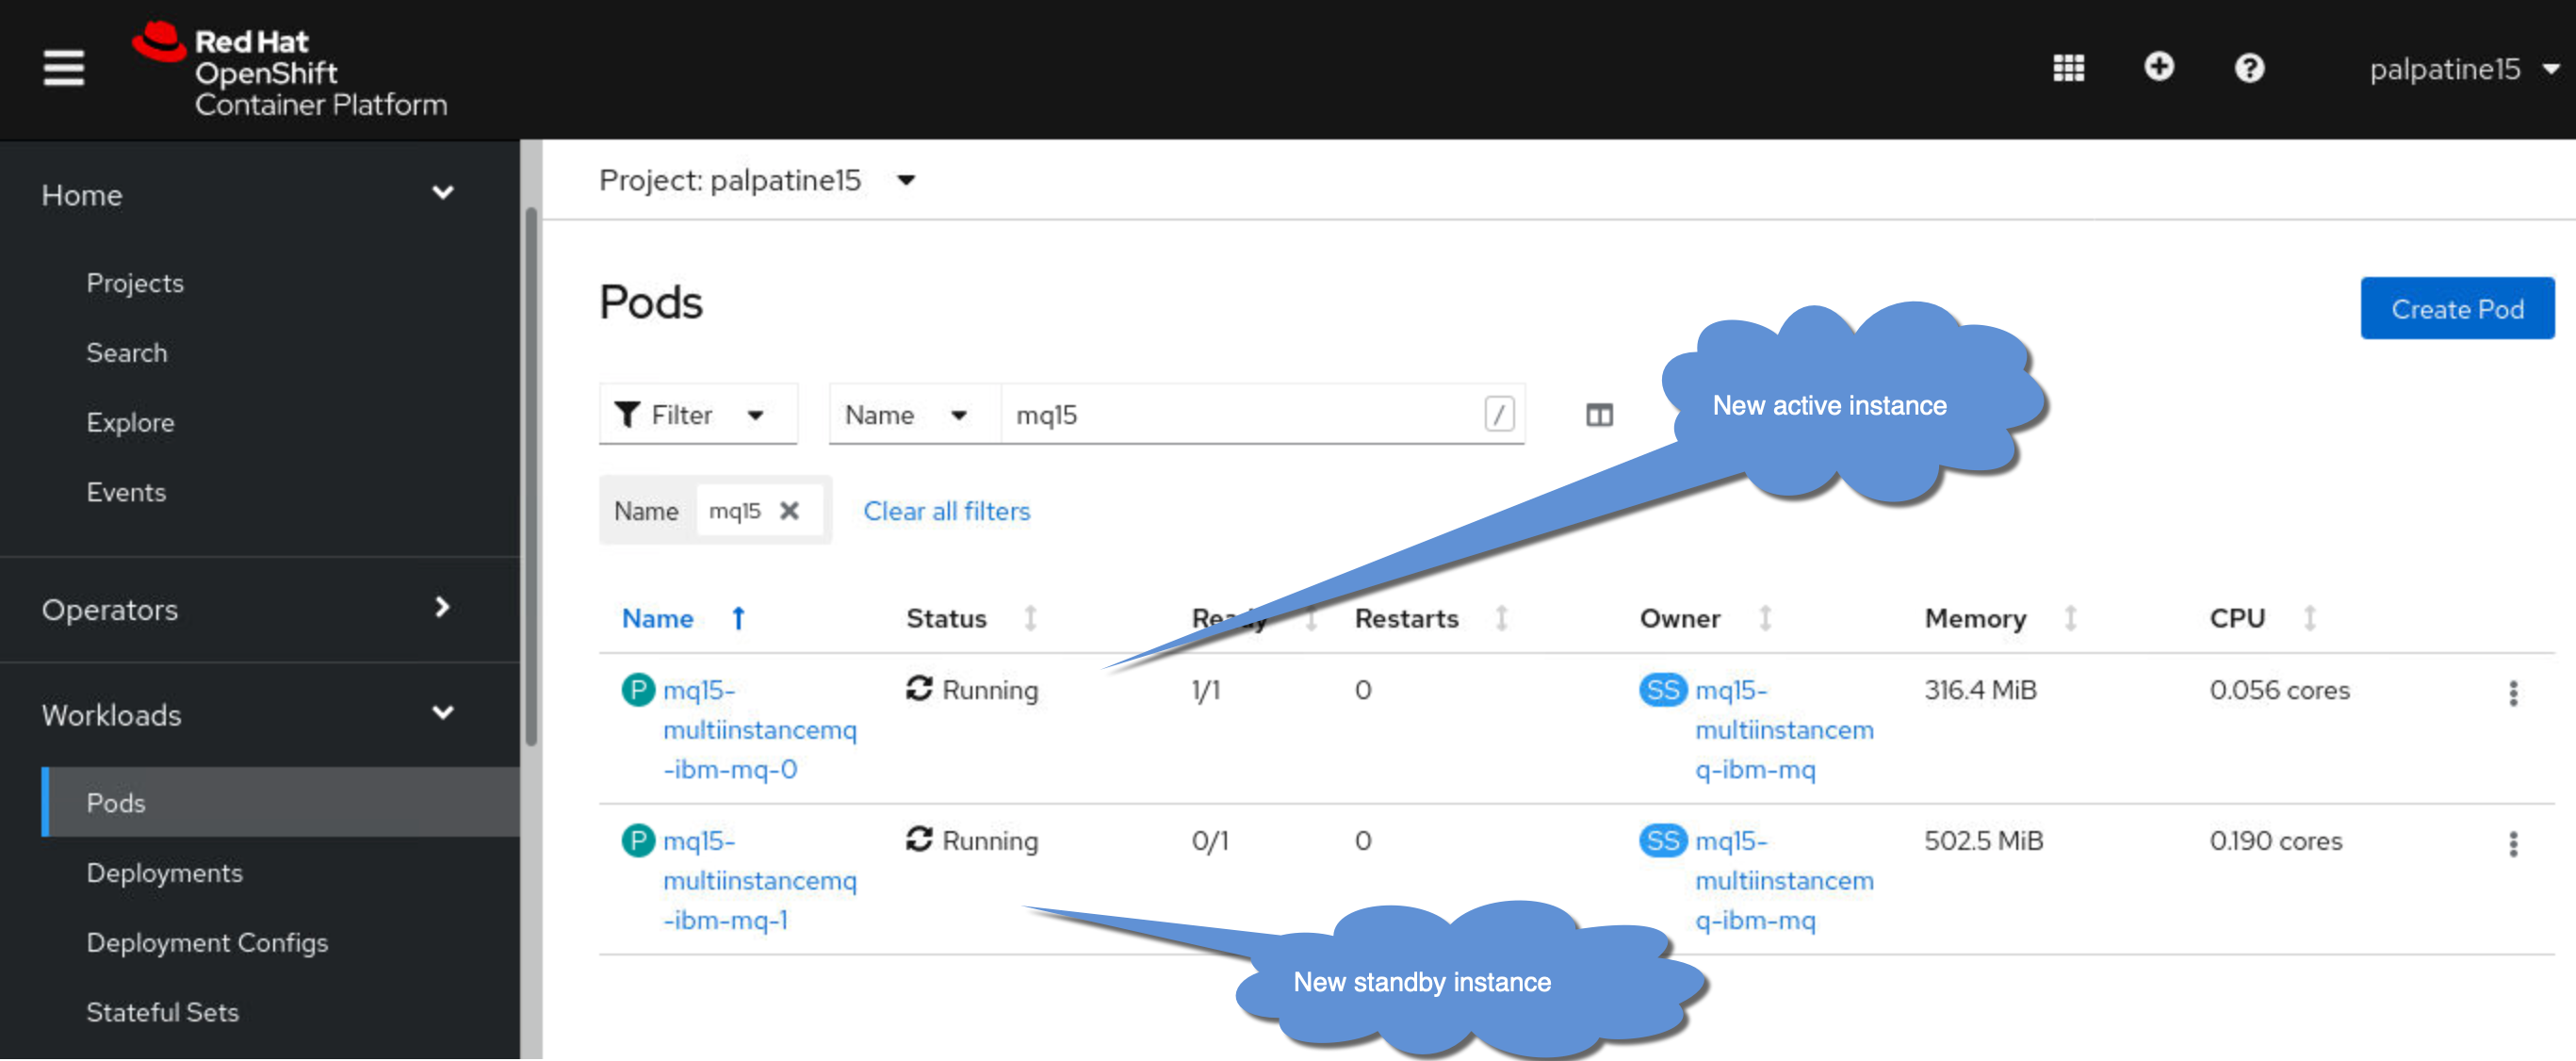Sort pods by Owner column
Screen dimensions: 2576x1061
point(1705,619)
